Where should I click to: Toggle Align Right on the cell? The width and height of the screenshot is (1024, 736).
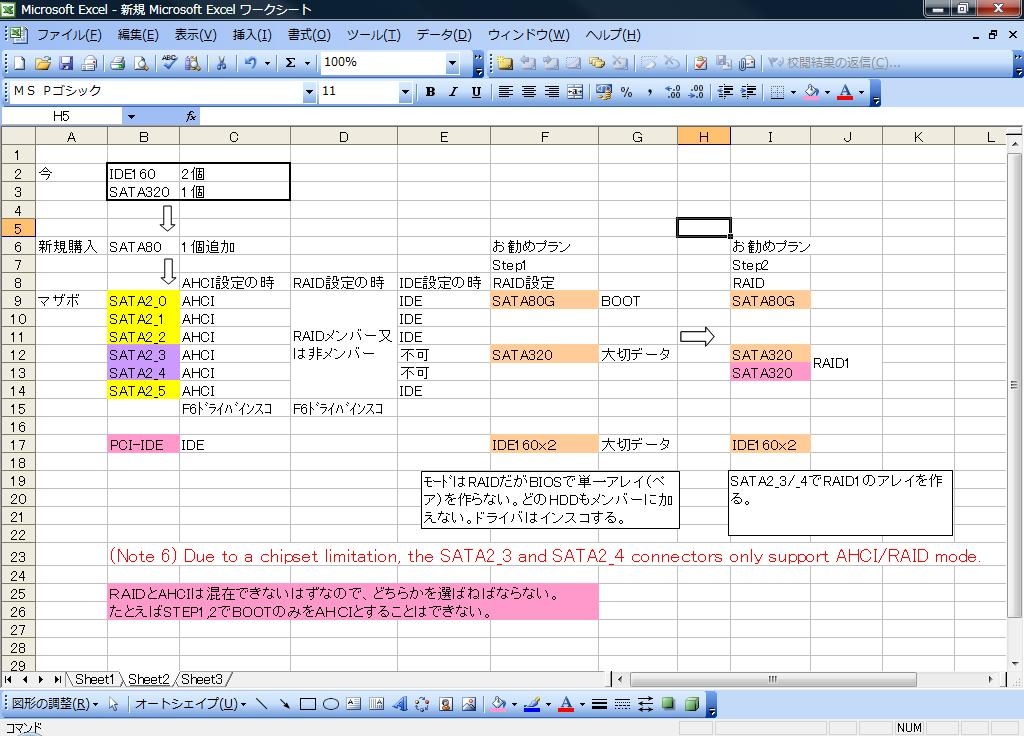coord(552,92)
